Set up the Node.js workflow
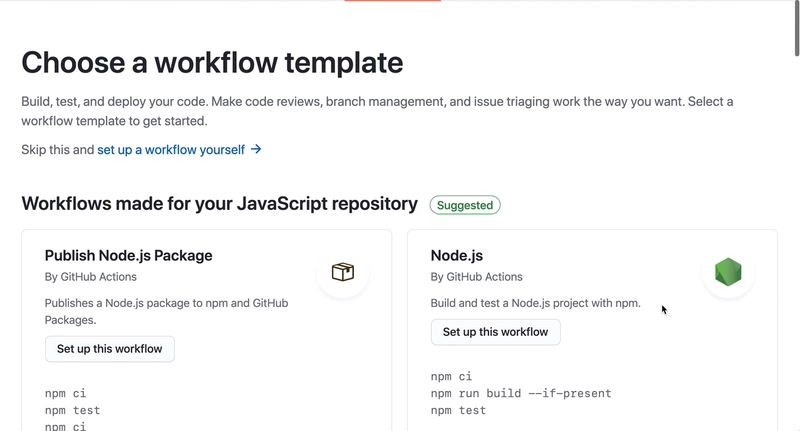800x431 pixels. (x=495, y=332)
